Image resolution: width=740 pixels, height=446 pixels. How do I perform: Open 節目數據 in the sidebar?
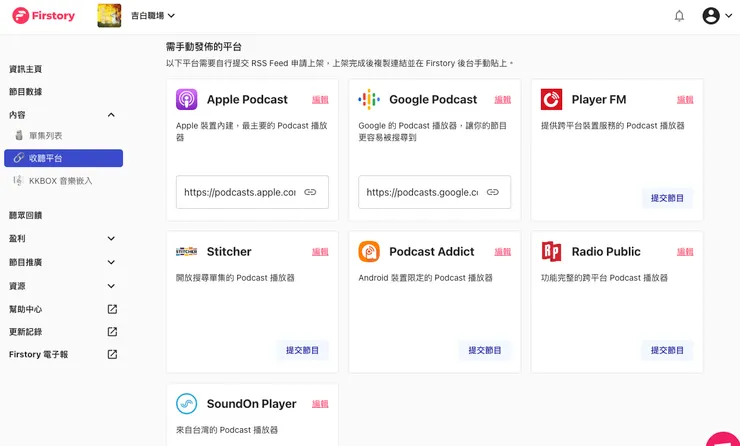point(25,92)
